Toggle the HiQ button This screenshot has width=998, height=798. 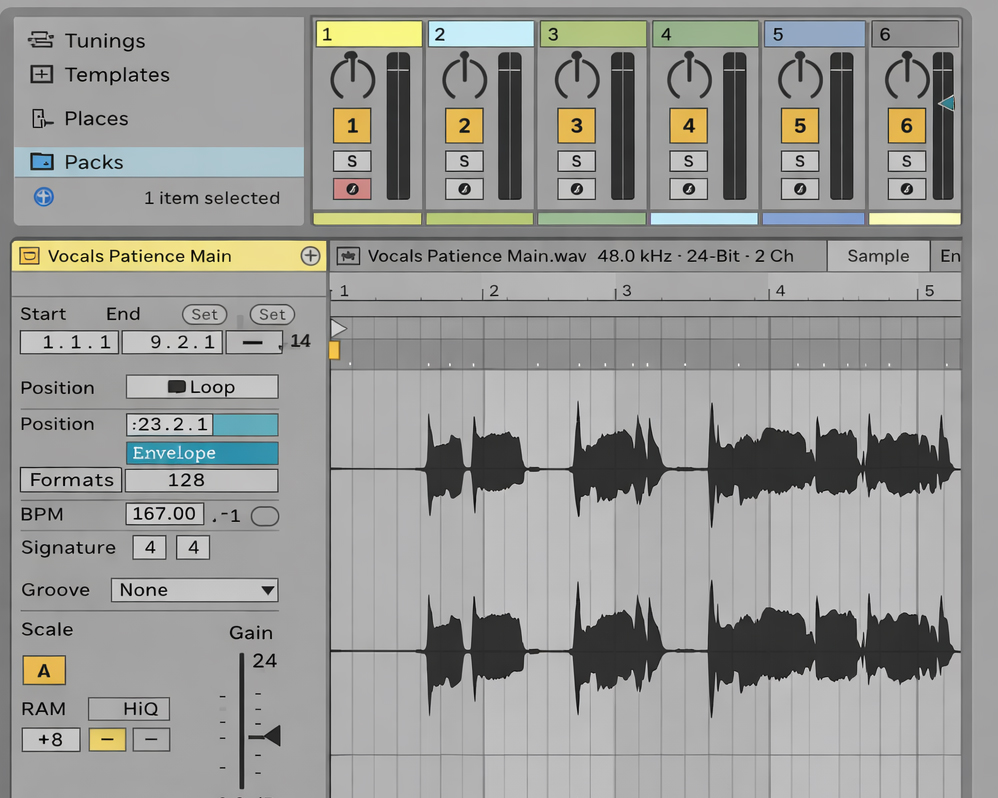pyautogui.click(x=129, y=708)
